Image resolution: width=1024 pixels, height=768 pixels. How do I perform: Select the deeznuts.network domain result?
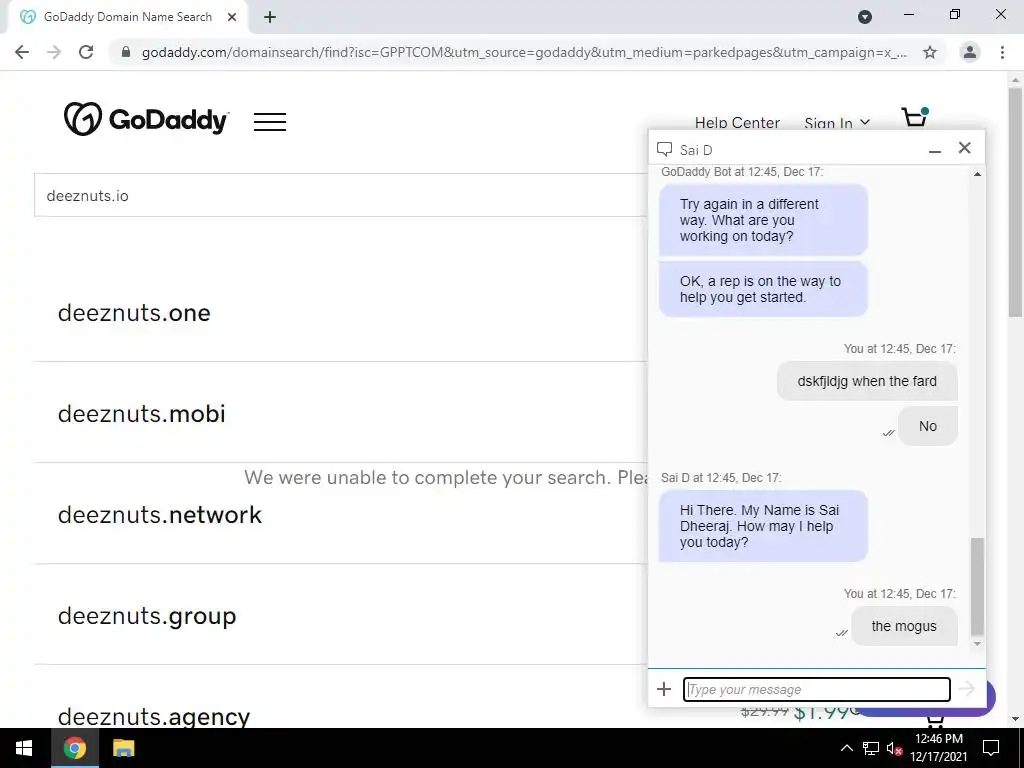pyautogui.click(x=159, y=515)
